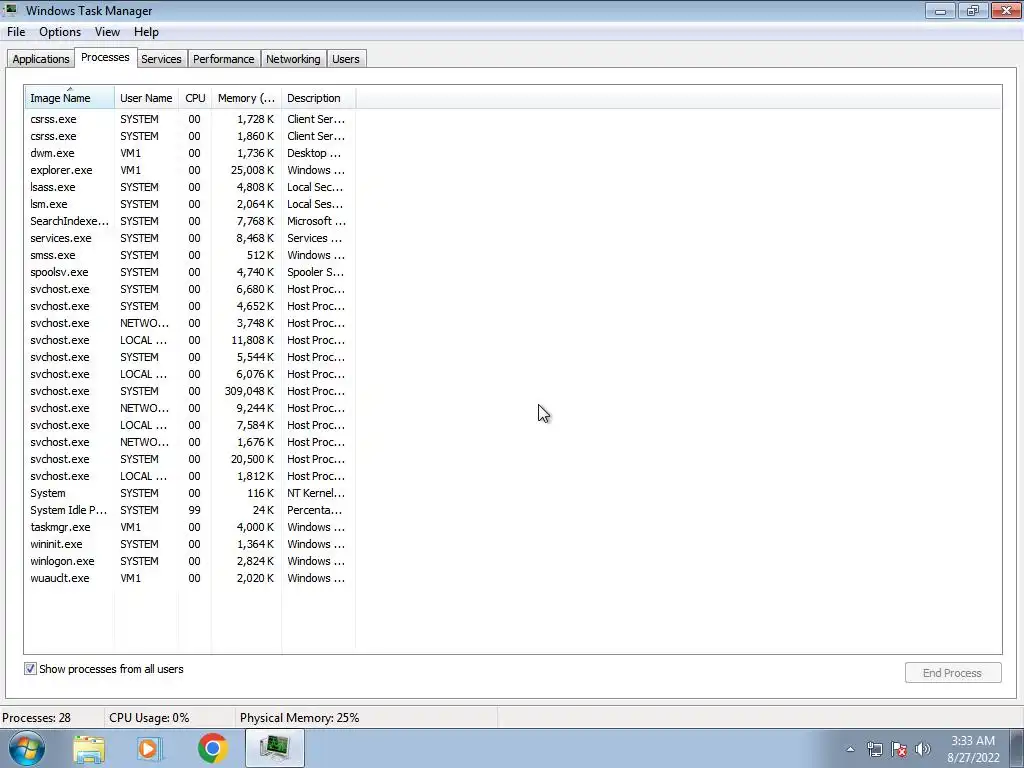The height and width of the screenshot is (768, 1024).
Task: Launch Windows Media Player from taskbar
Action: [150, 748]
